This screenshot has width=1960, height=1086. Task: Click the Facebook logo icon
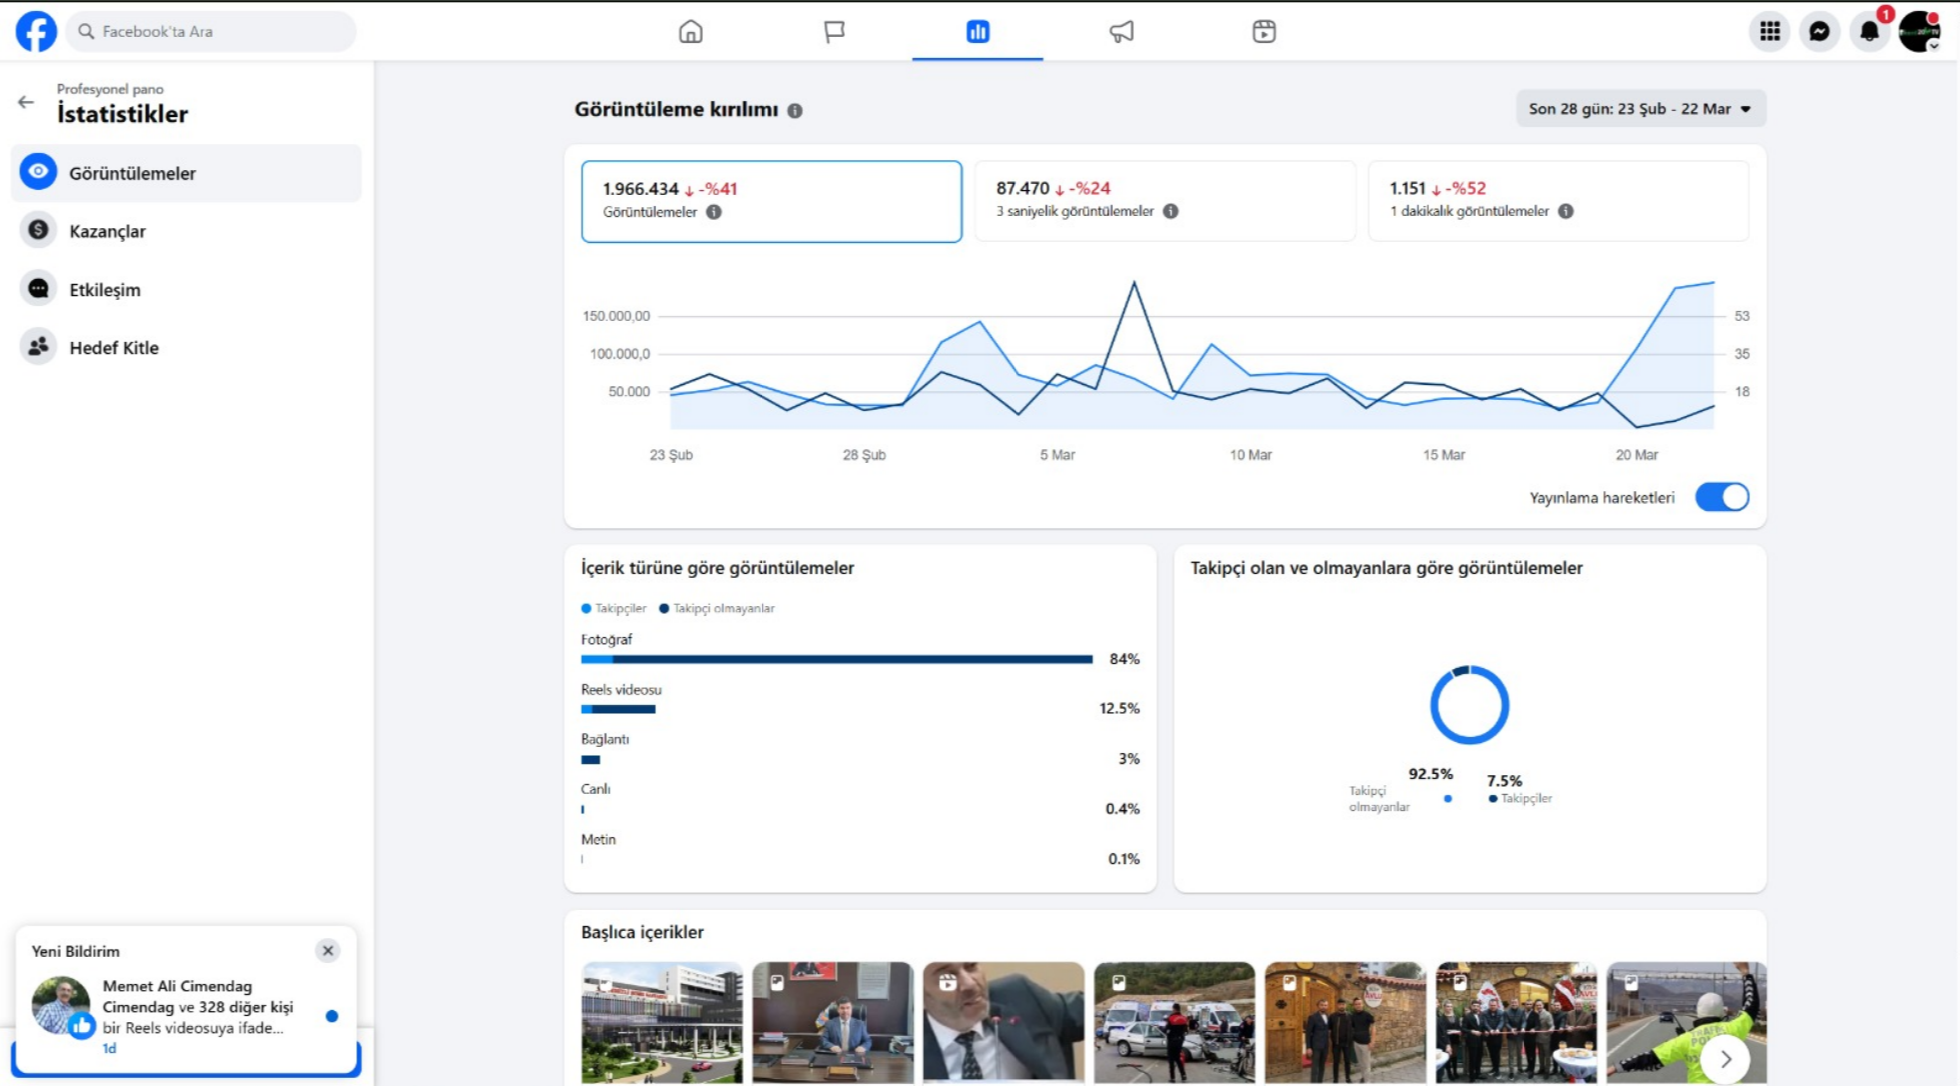click(x=36, y=31)
